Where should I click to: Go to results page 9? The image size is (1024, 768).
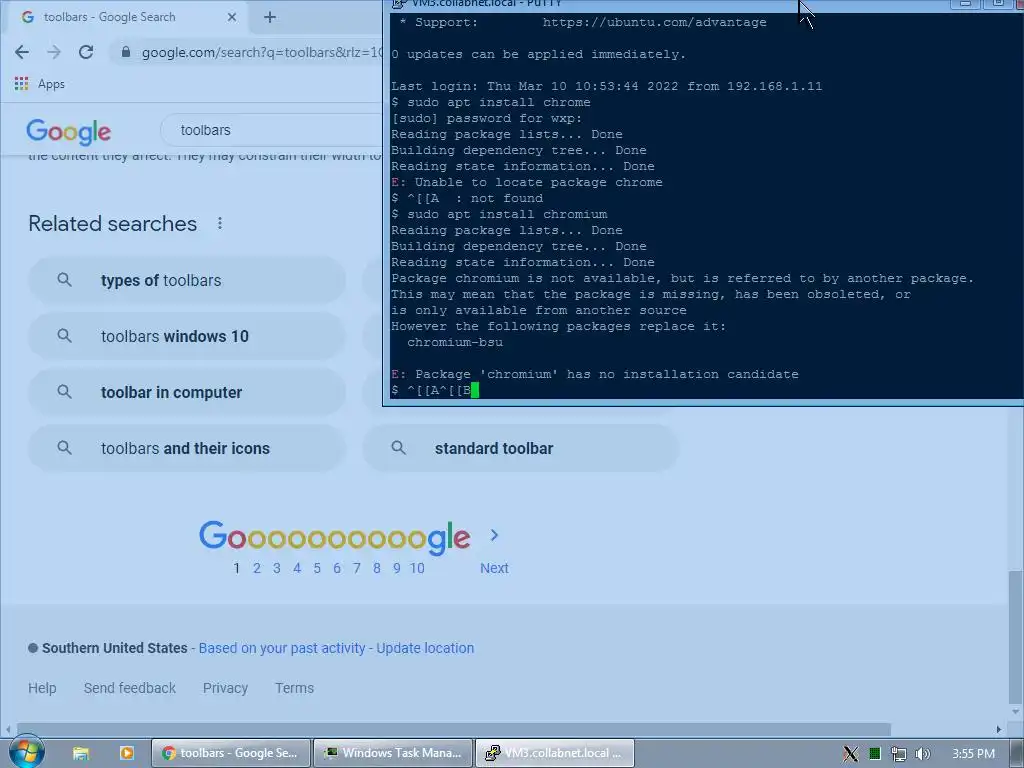click(396, 568)
